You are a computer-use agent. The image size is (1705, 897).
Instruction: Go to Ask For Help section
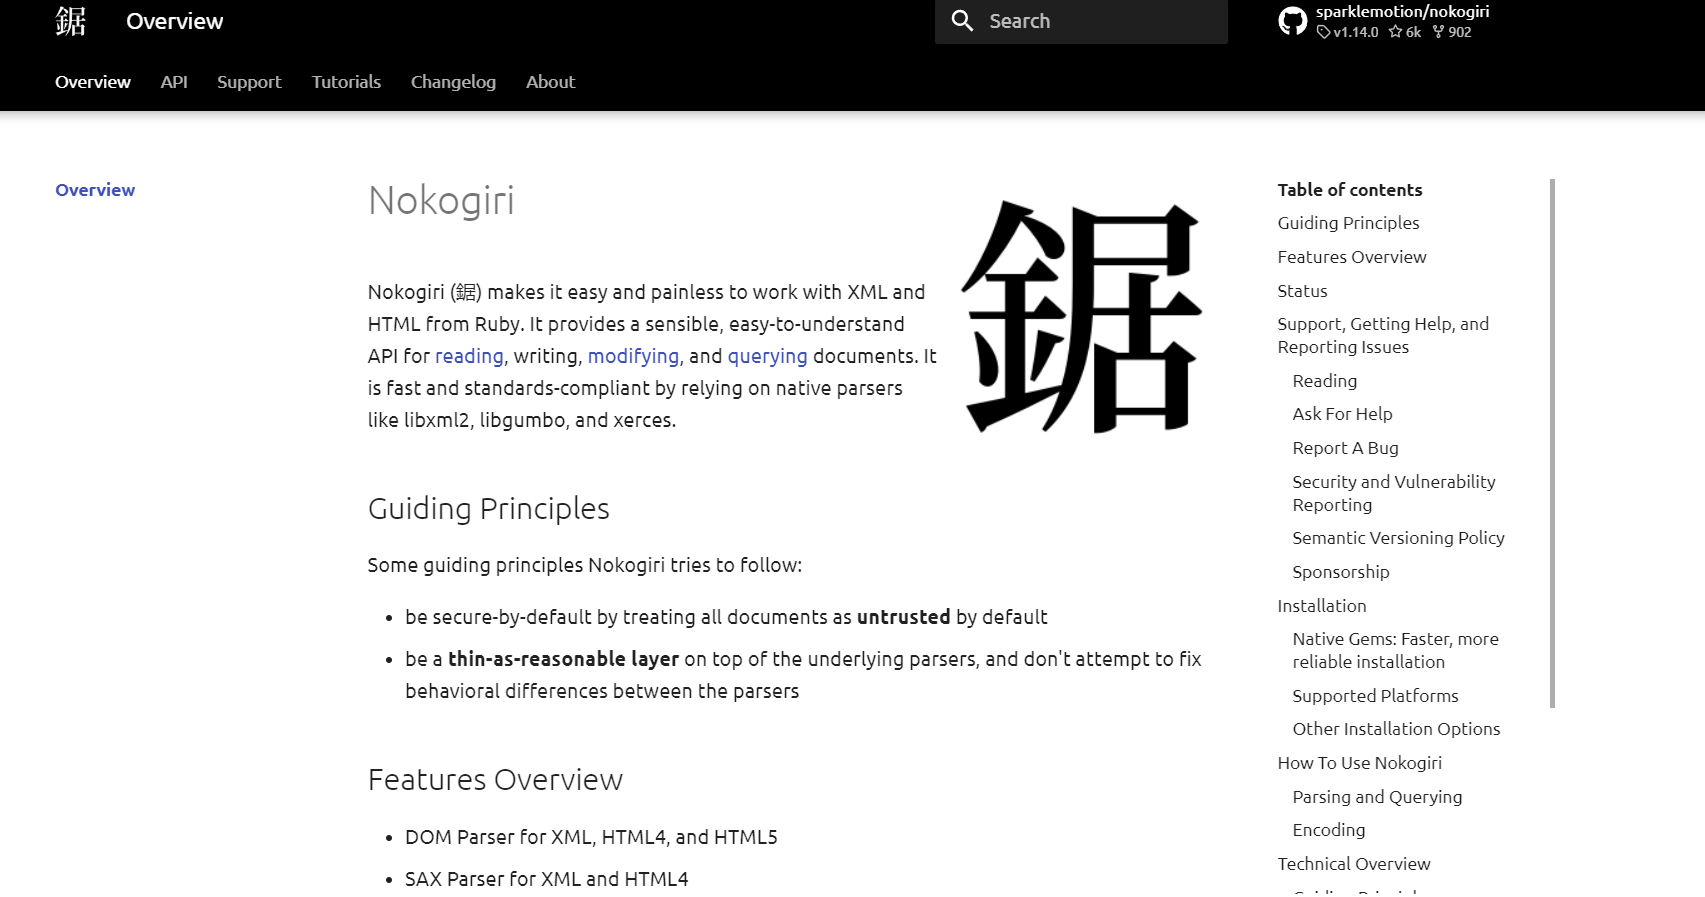tap(1342, 414)
